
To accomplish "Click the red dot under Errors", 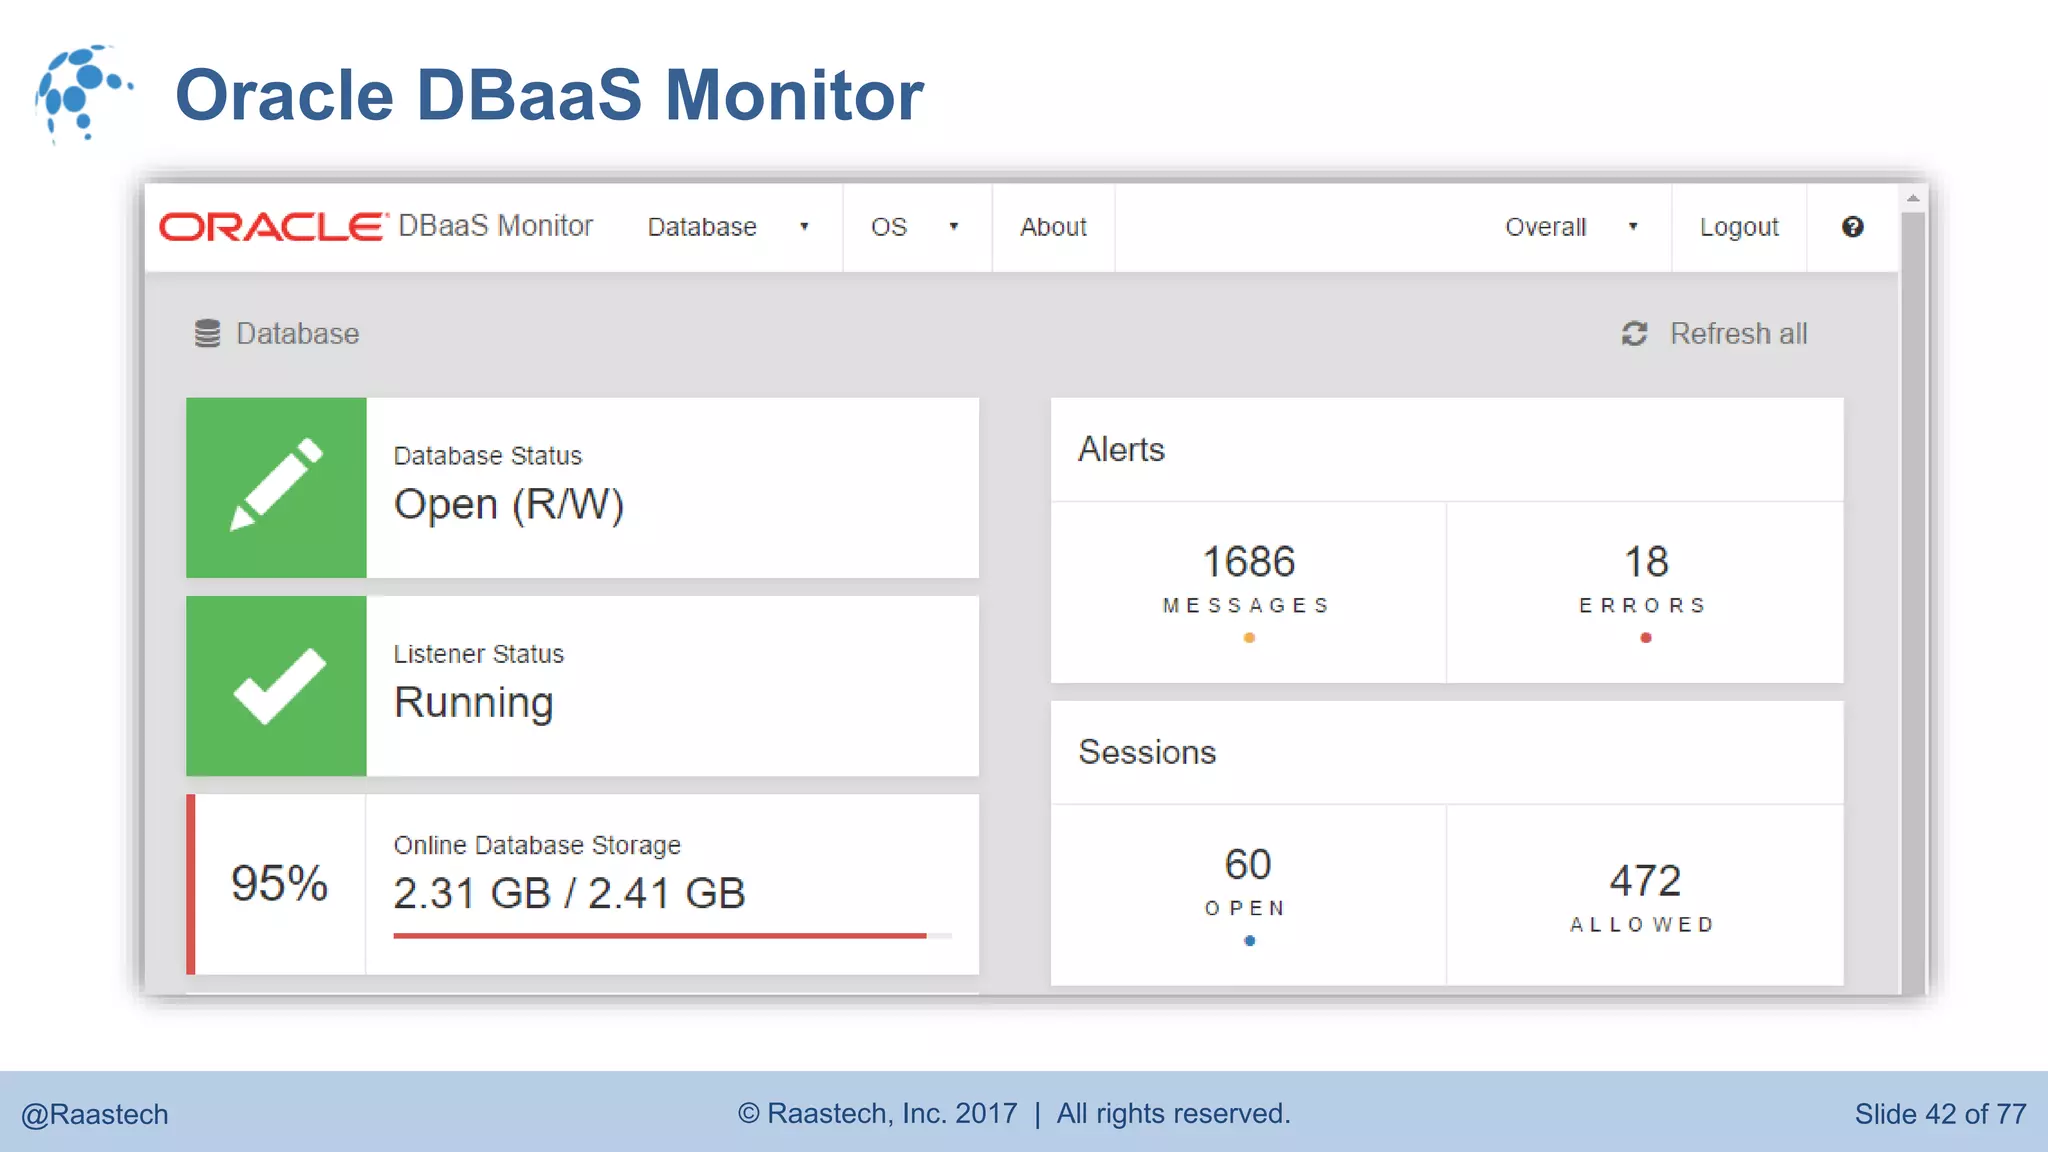I will pyautogui.click(x=1646, y=638).
